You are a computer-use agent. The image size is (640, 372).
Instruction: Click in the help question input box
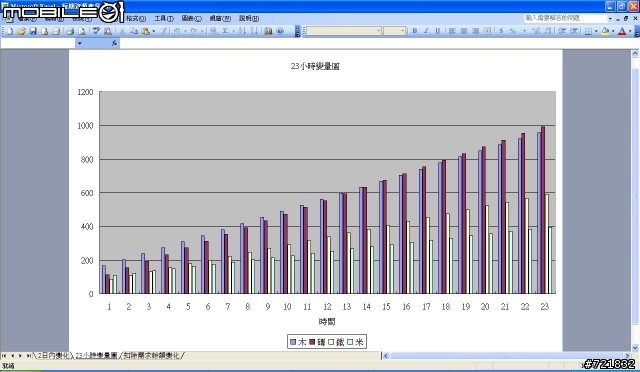565,18
